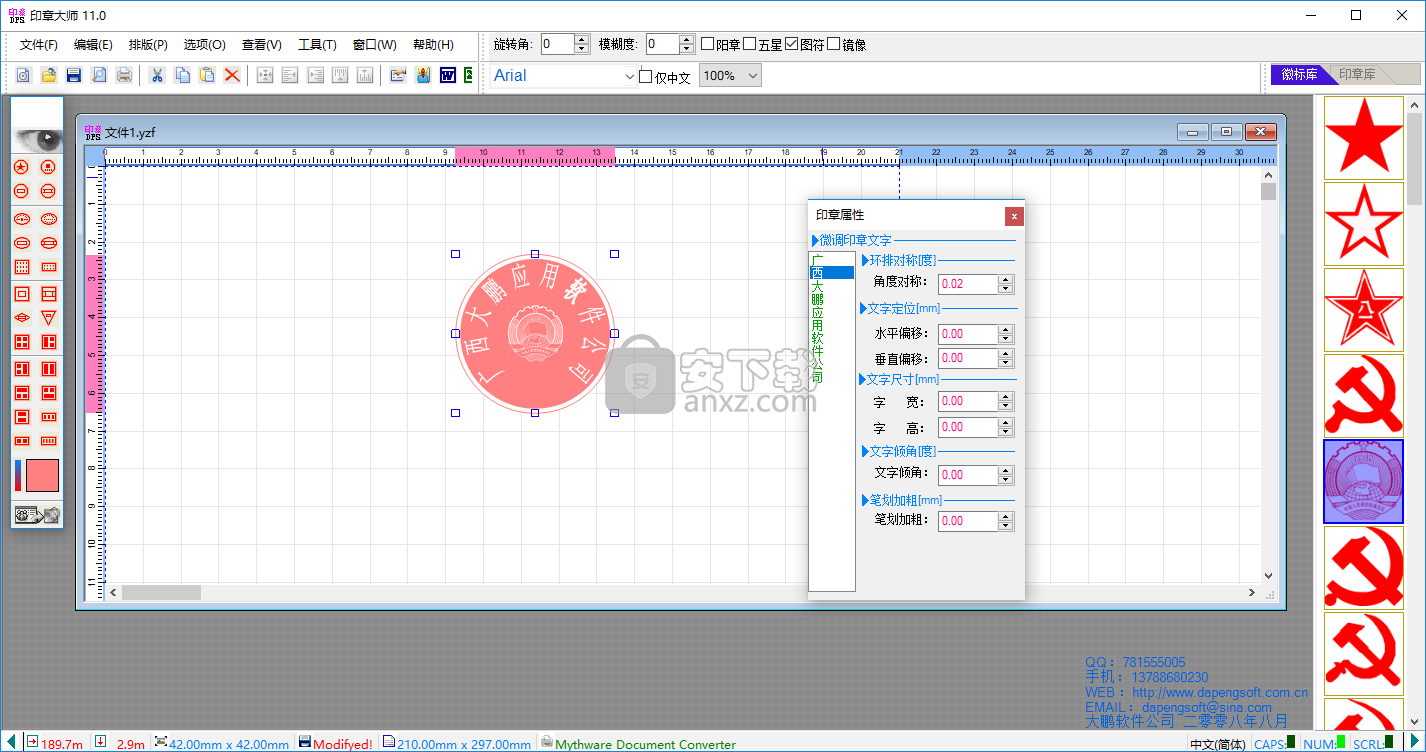Click the Paste clipboard icon
The height and width of the screenshot is (752, 1426).
click(207, 75)
